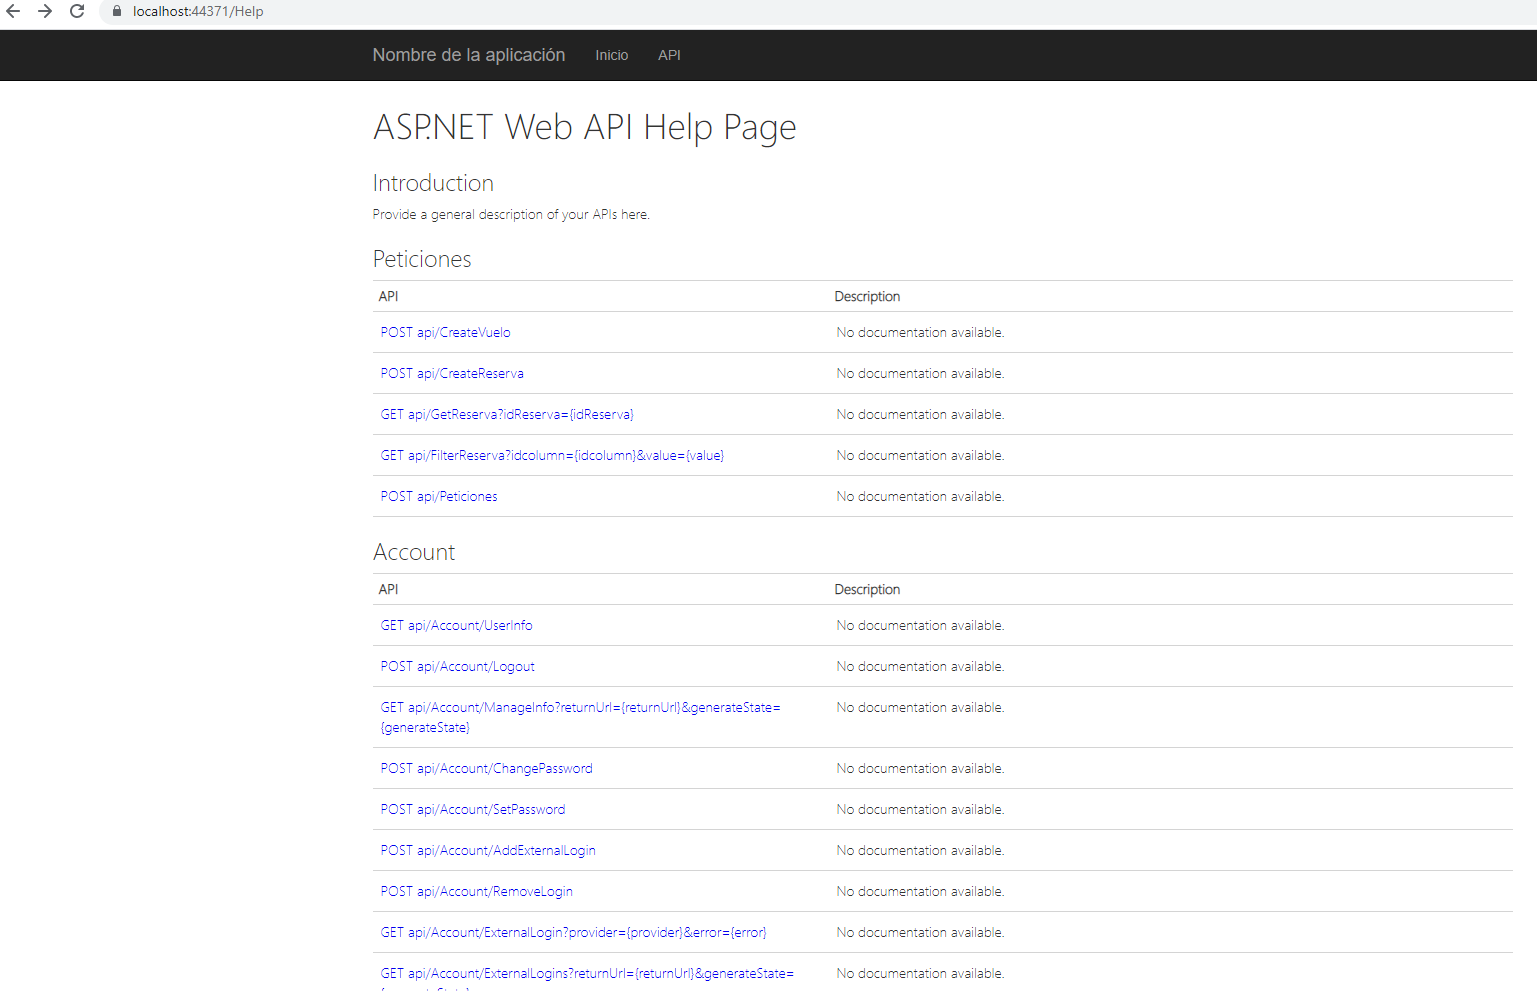Open the POST api/Peticiones endpoint link
Viewport: 1537px width, 991px height.
click(438, 496)
